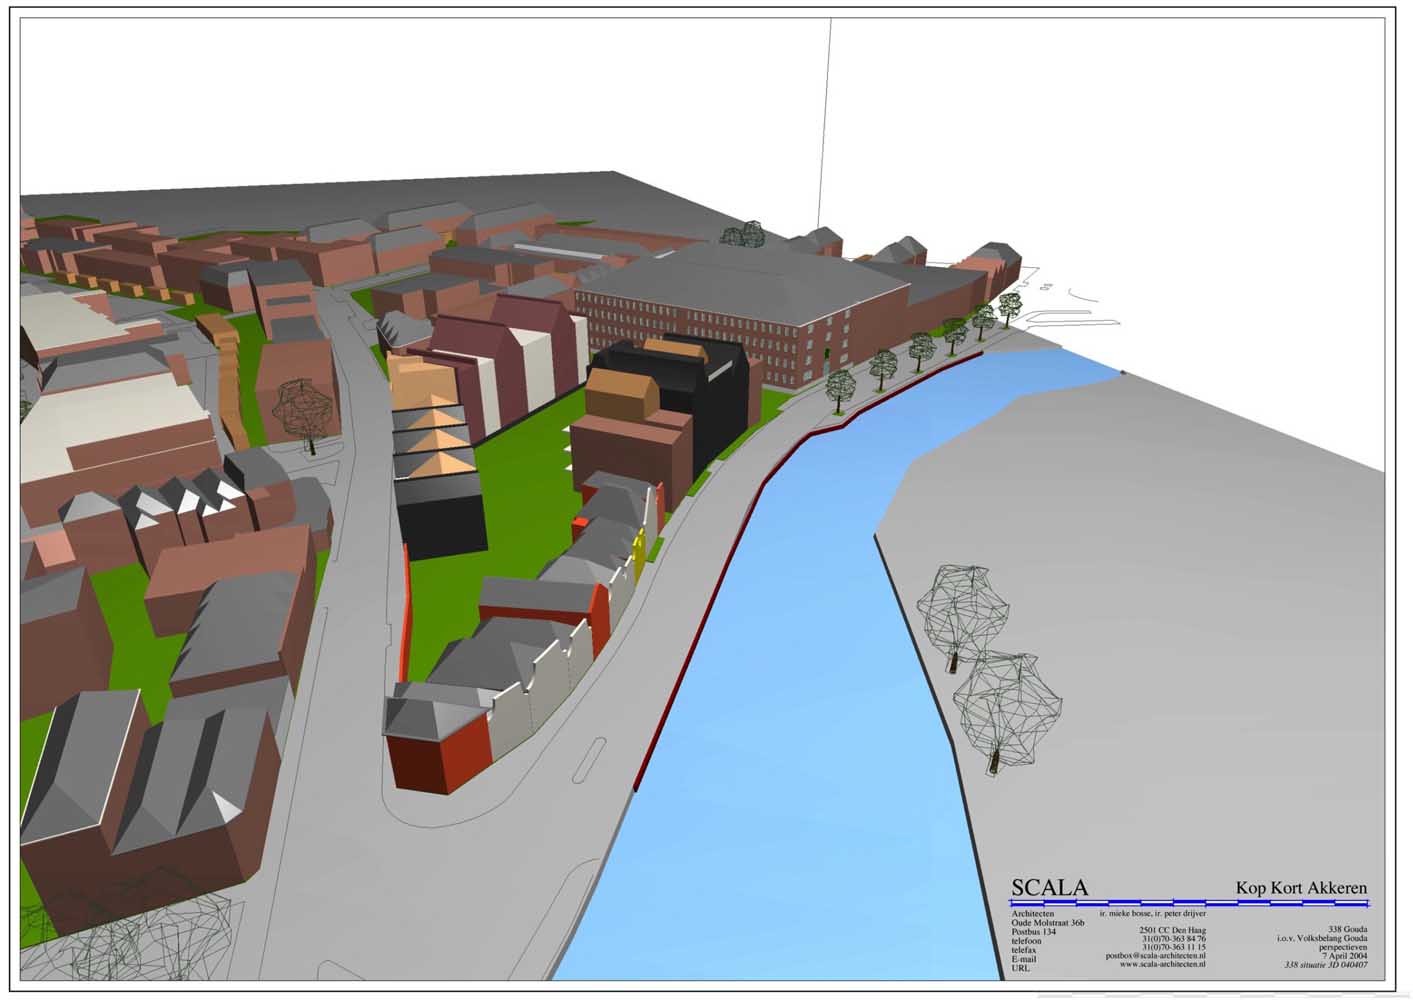Image resolution: width=1413 pixels, height=1000 pixels.
Task: Click the telephone number 31(0)70-363 84 76
Action: point(1173,939)
